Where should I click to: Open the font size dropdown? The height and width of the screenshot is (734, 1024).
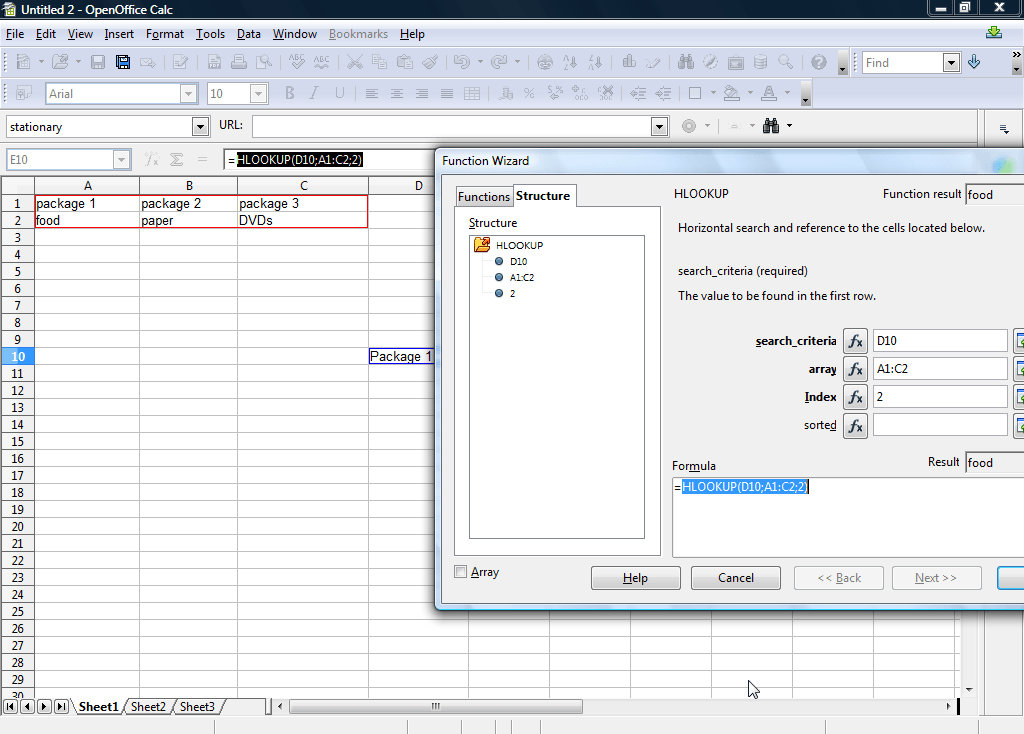258,93
